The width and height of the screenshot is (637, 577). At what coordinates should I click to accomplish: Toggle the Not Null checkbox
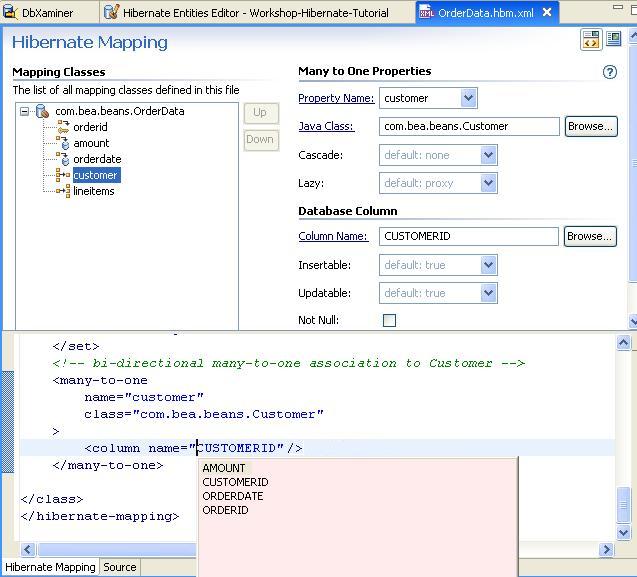pos(389,320)
